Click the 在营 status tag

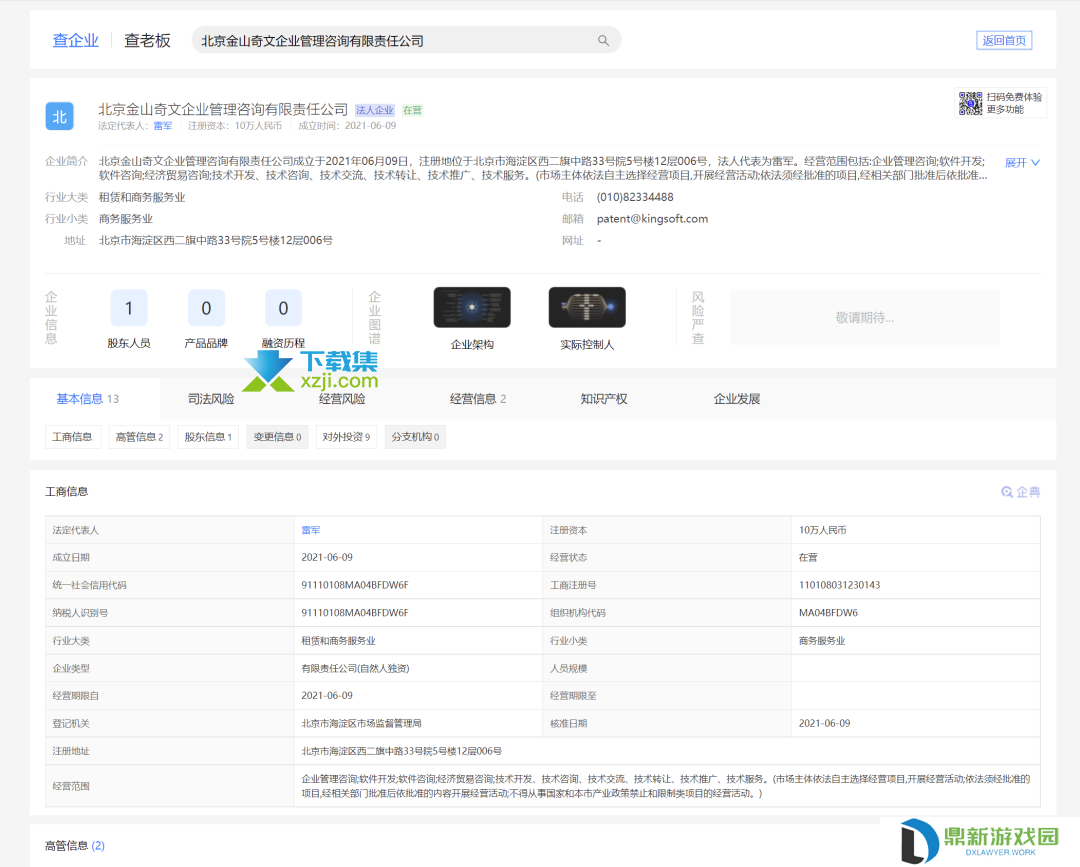tap(413, 110)
